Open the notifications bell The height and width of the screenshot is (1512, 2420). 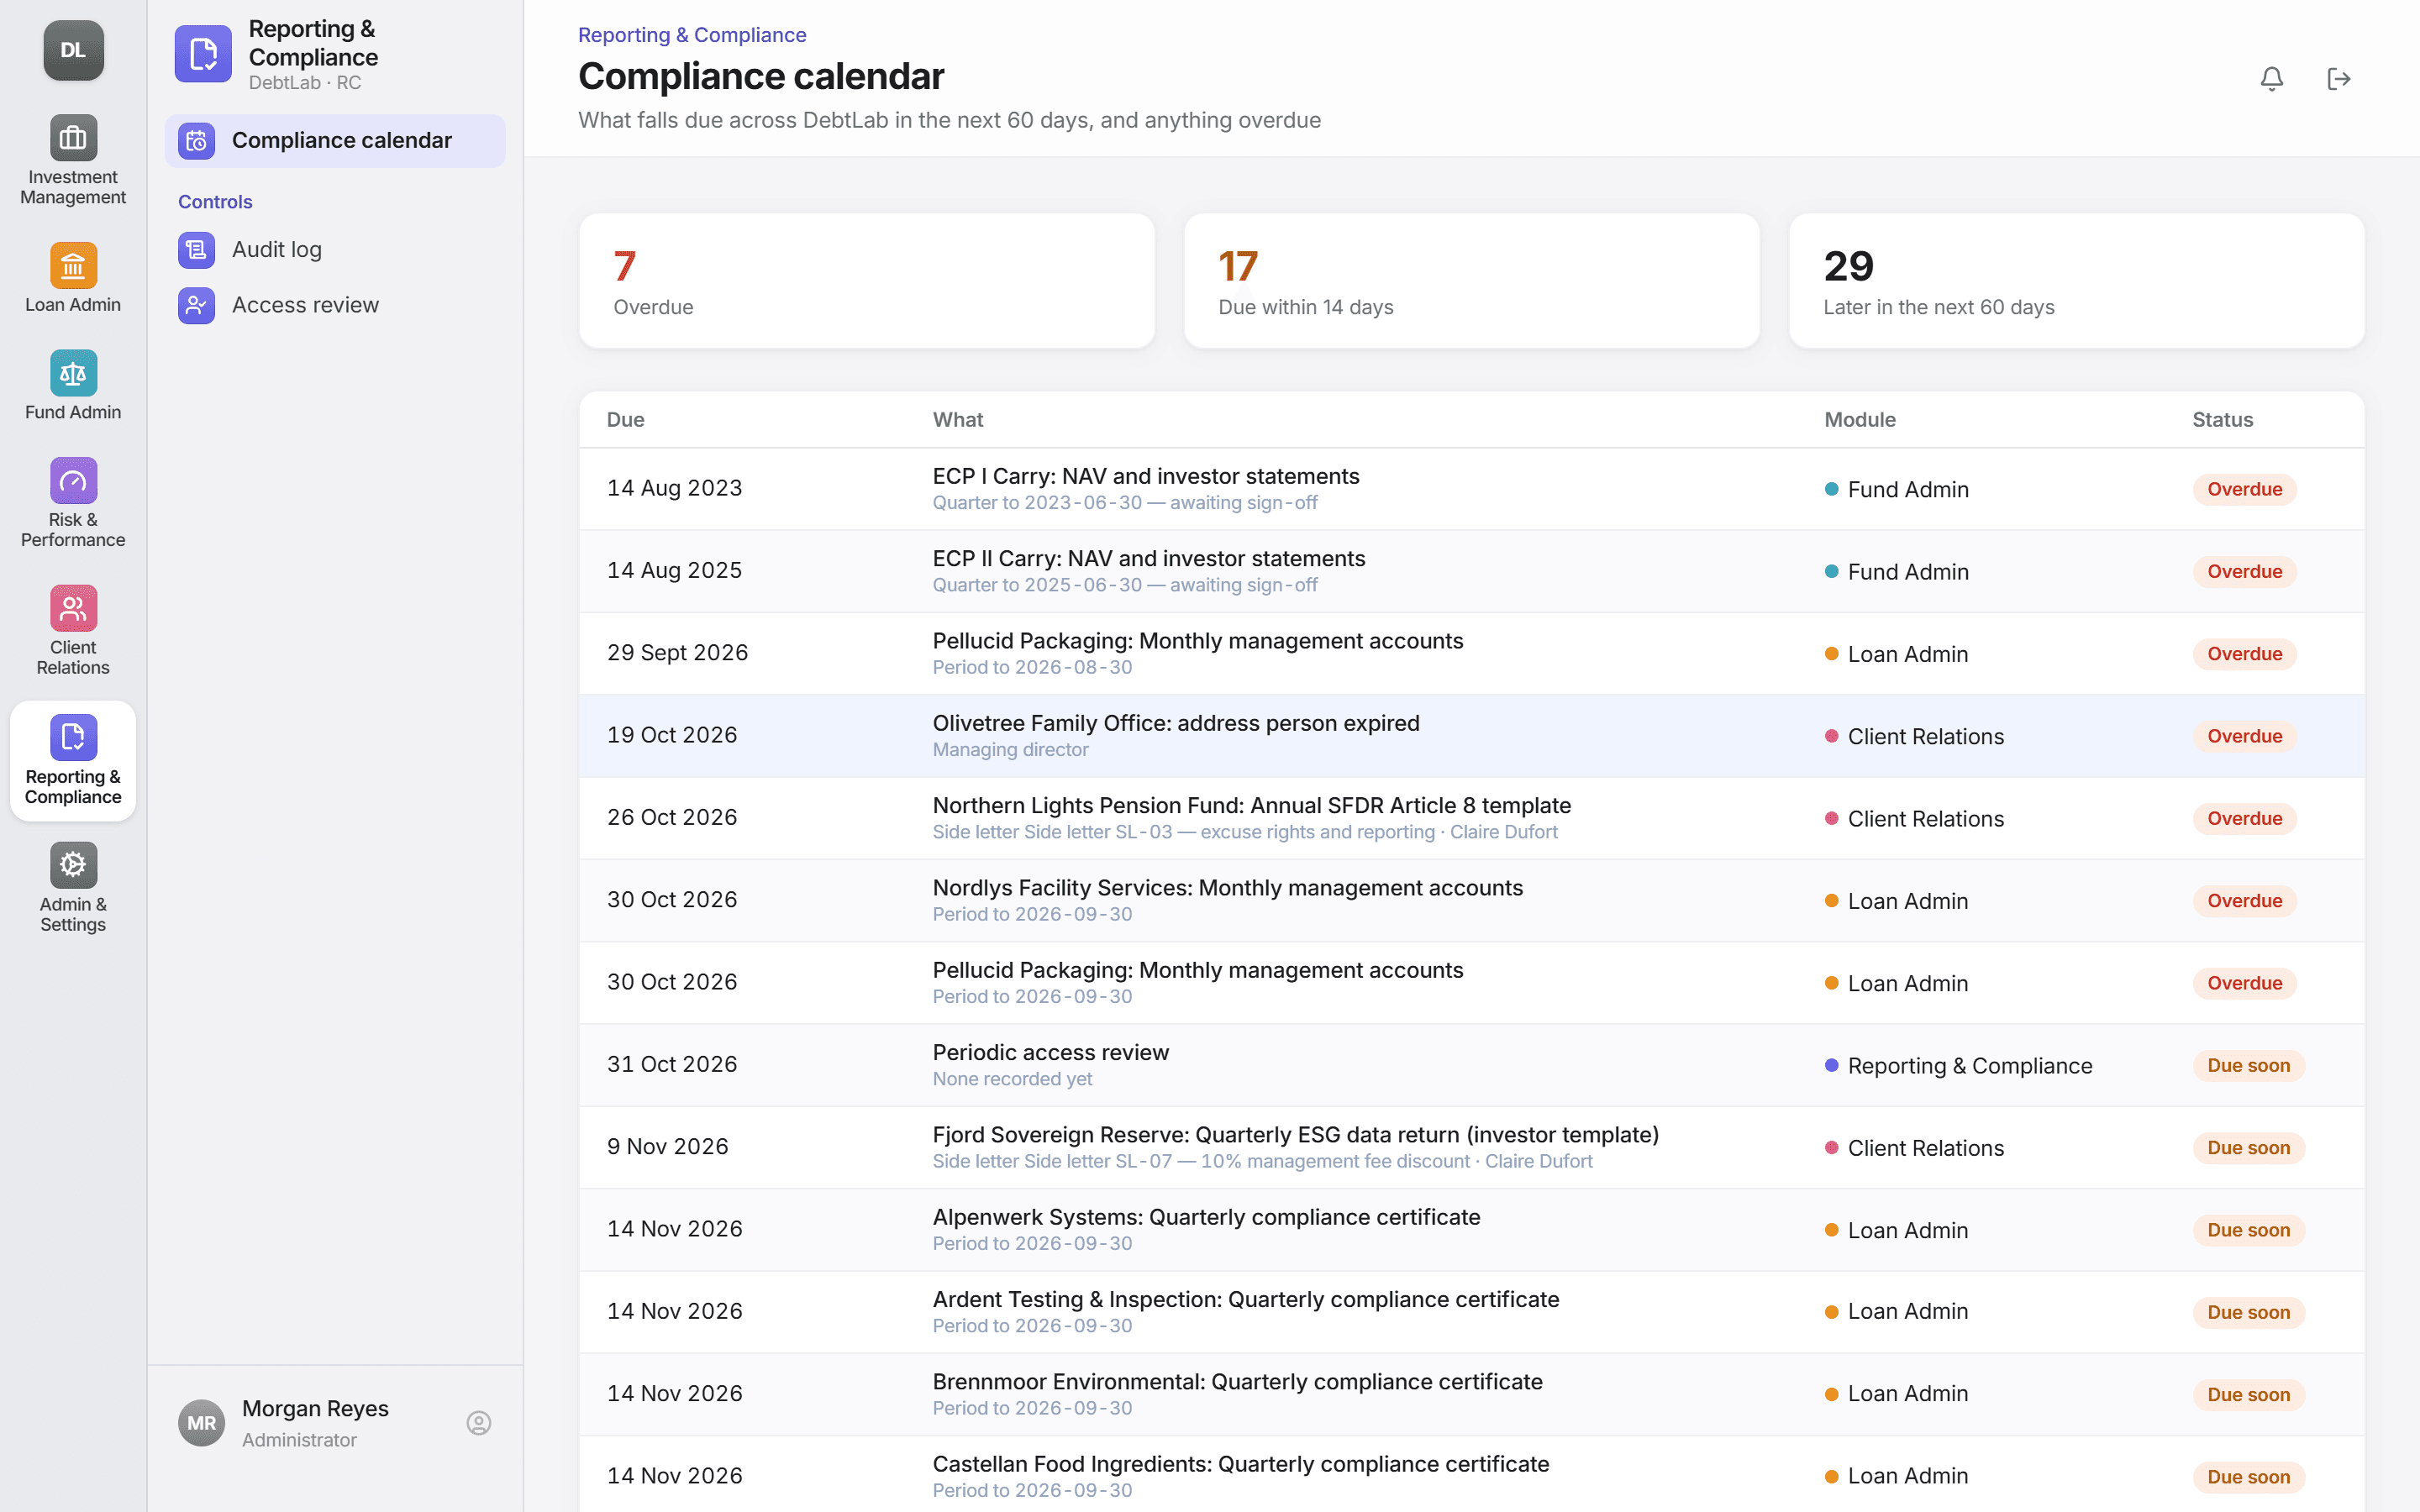pyautogui.click(x=2271, y=79)
